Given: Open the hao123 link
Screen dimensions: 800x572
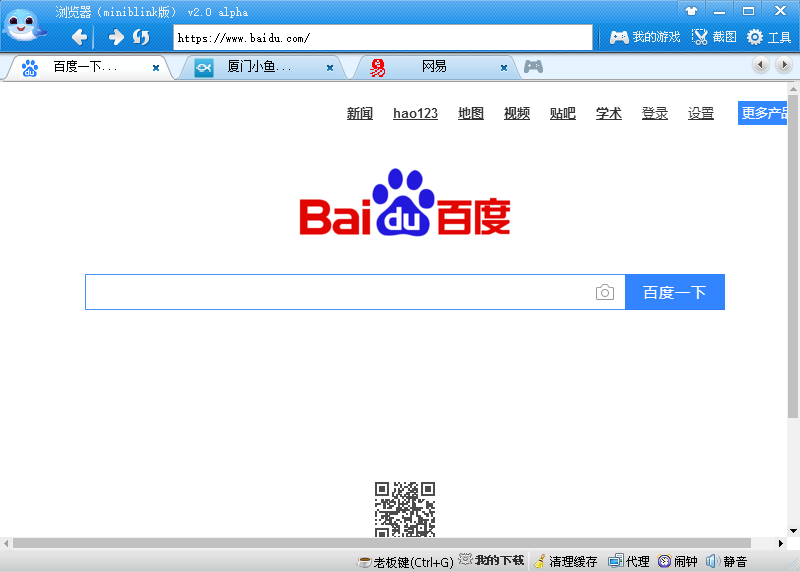Looking at the screenshot, I should [x=415, y=113].
